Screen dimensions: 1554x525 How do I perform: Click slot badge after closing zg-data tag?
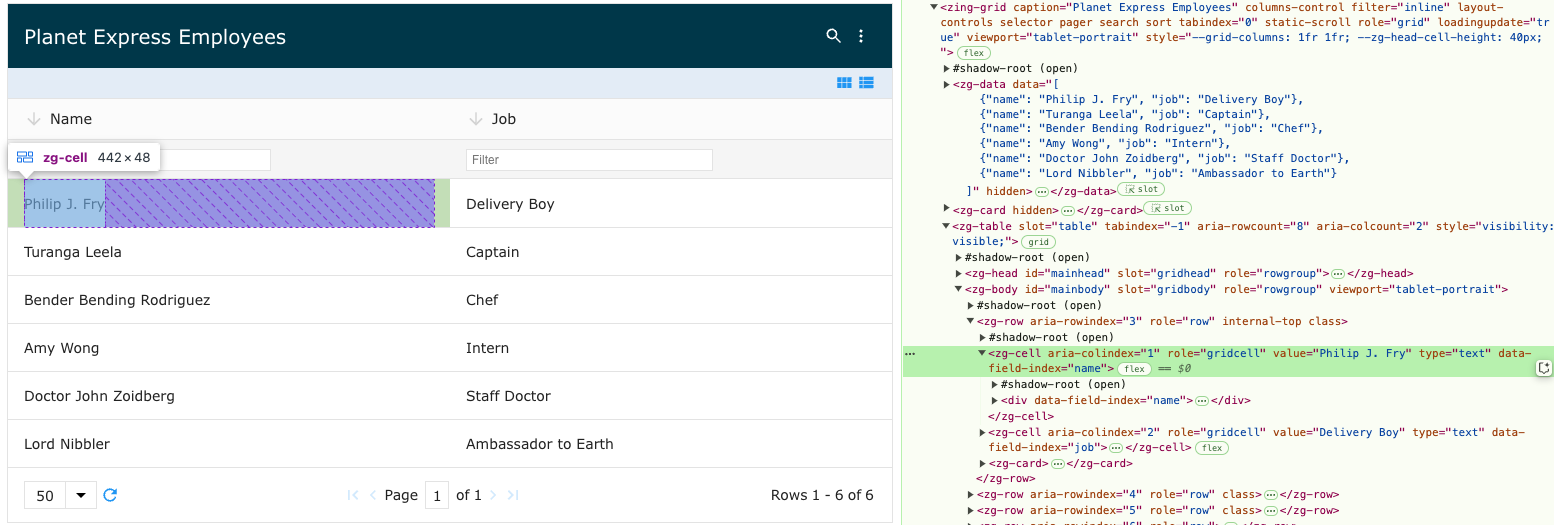(1141, 190)
